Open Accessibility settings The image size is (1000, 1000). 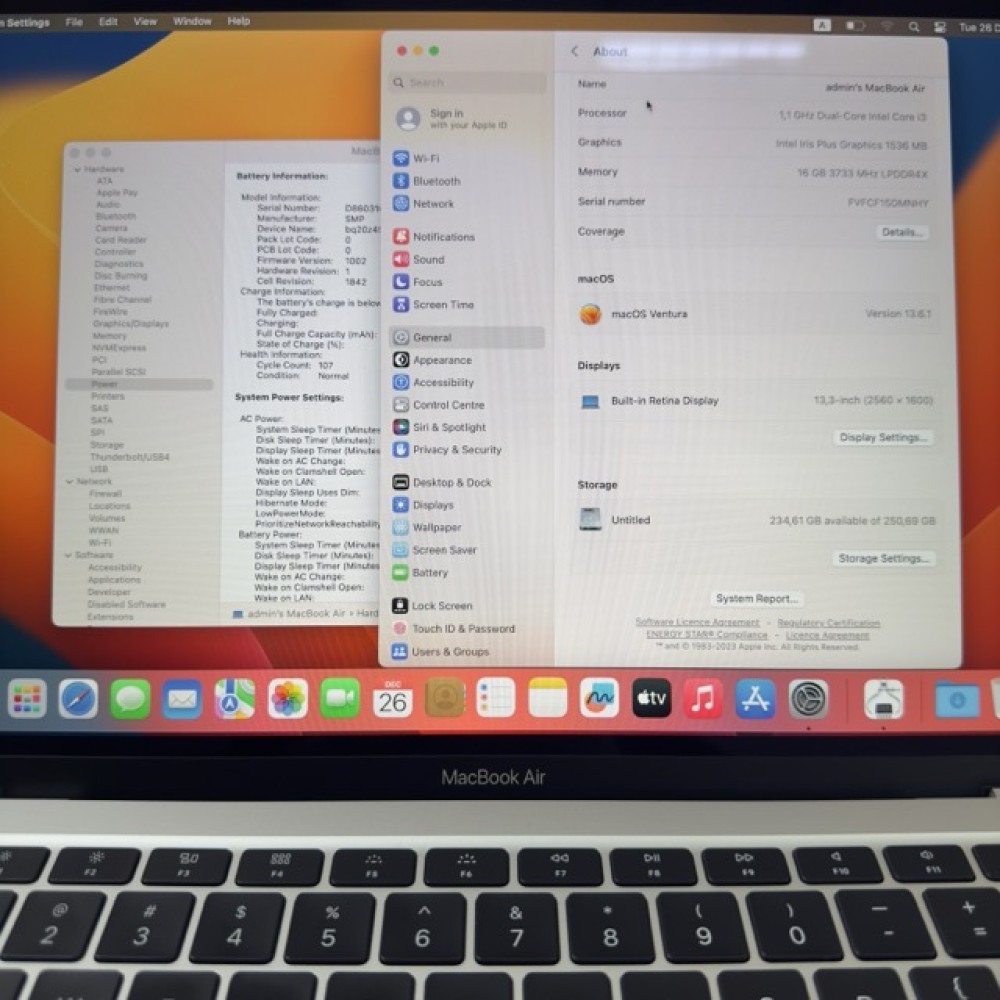[x=433, y=382]
